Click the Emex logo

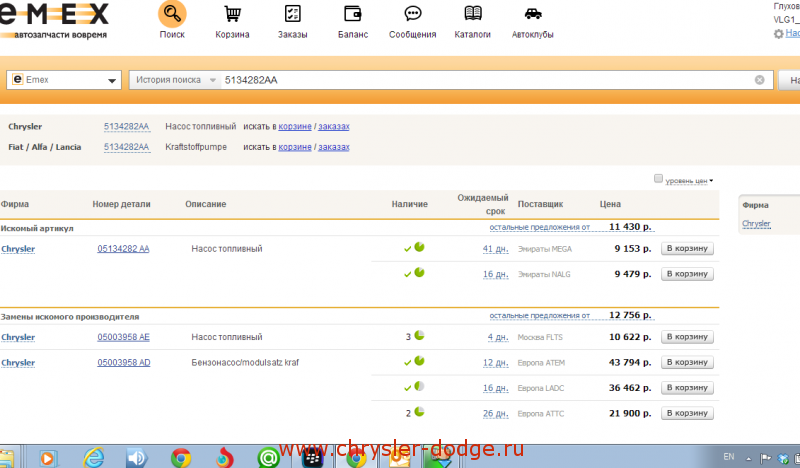tap(54, 20)
